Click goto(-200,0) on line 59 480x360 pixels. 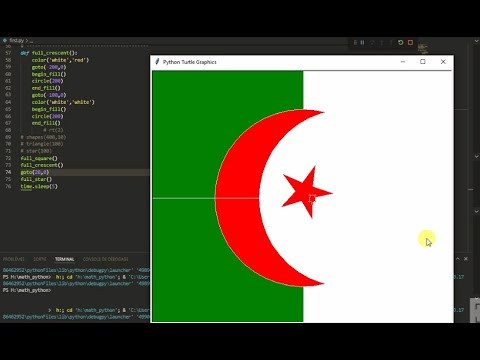point(49,67)
